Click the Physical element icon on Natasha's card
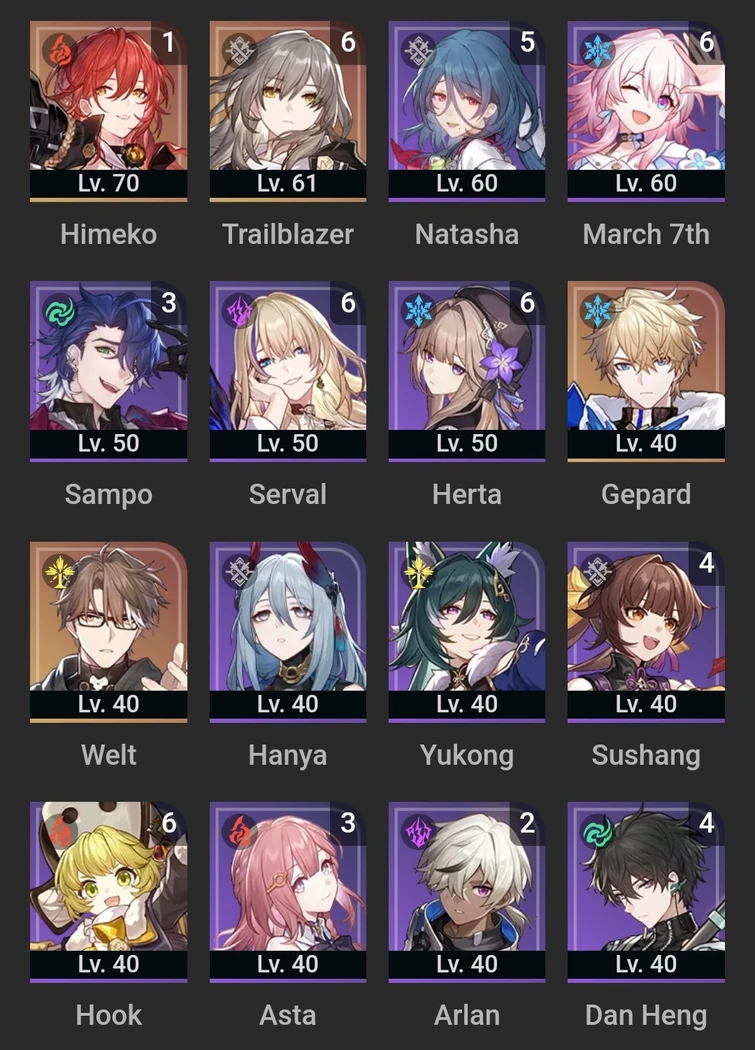The height and width of the screenshot is (1050, 755). [x=419, y=50]
